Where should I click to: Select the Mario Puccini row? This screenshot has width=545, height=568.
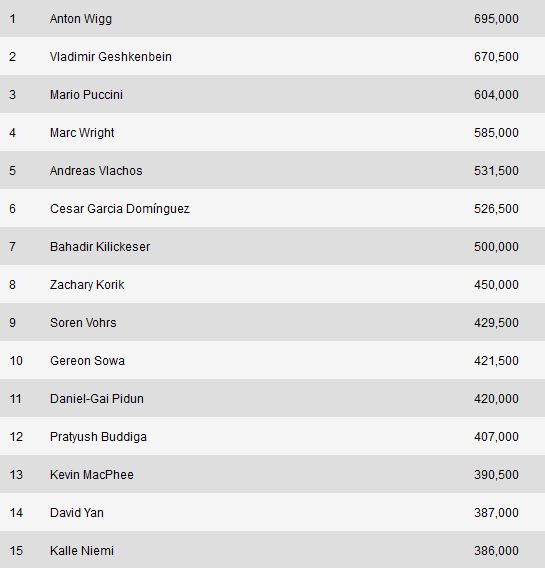(x=272, y=95)
